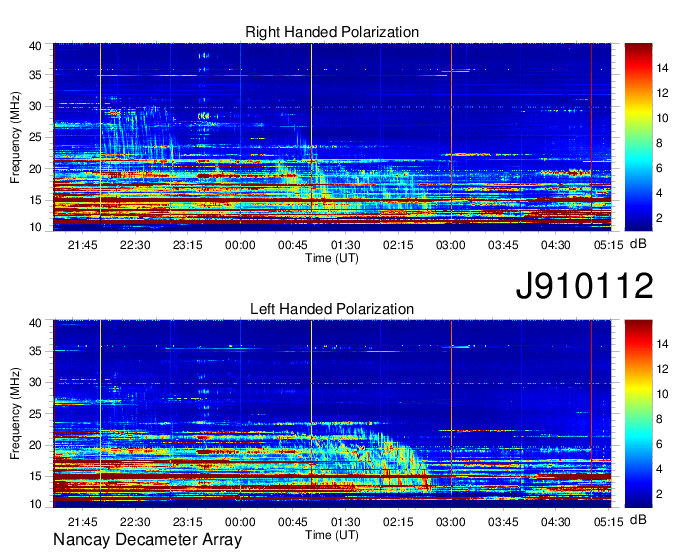Click the "30" frequency tick of Right Handed plot
The image size is (680, 552).
click(x=35, y=106)
